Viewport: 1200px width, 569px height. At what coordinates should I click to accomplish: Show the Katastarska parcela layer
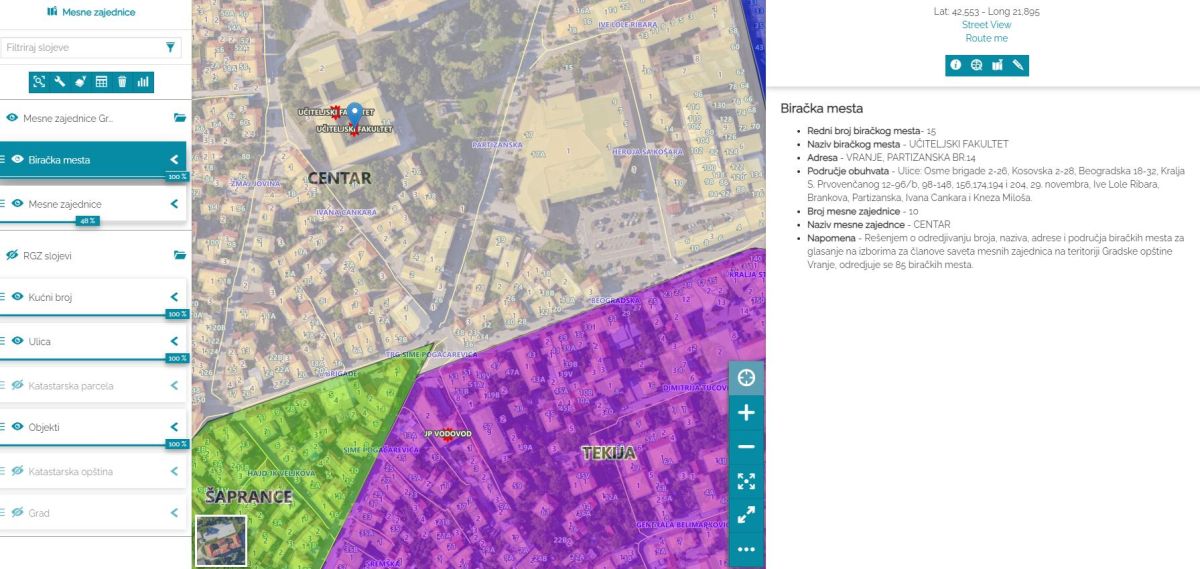coord(18,385)
